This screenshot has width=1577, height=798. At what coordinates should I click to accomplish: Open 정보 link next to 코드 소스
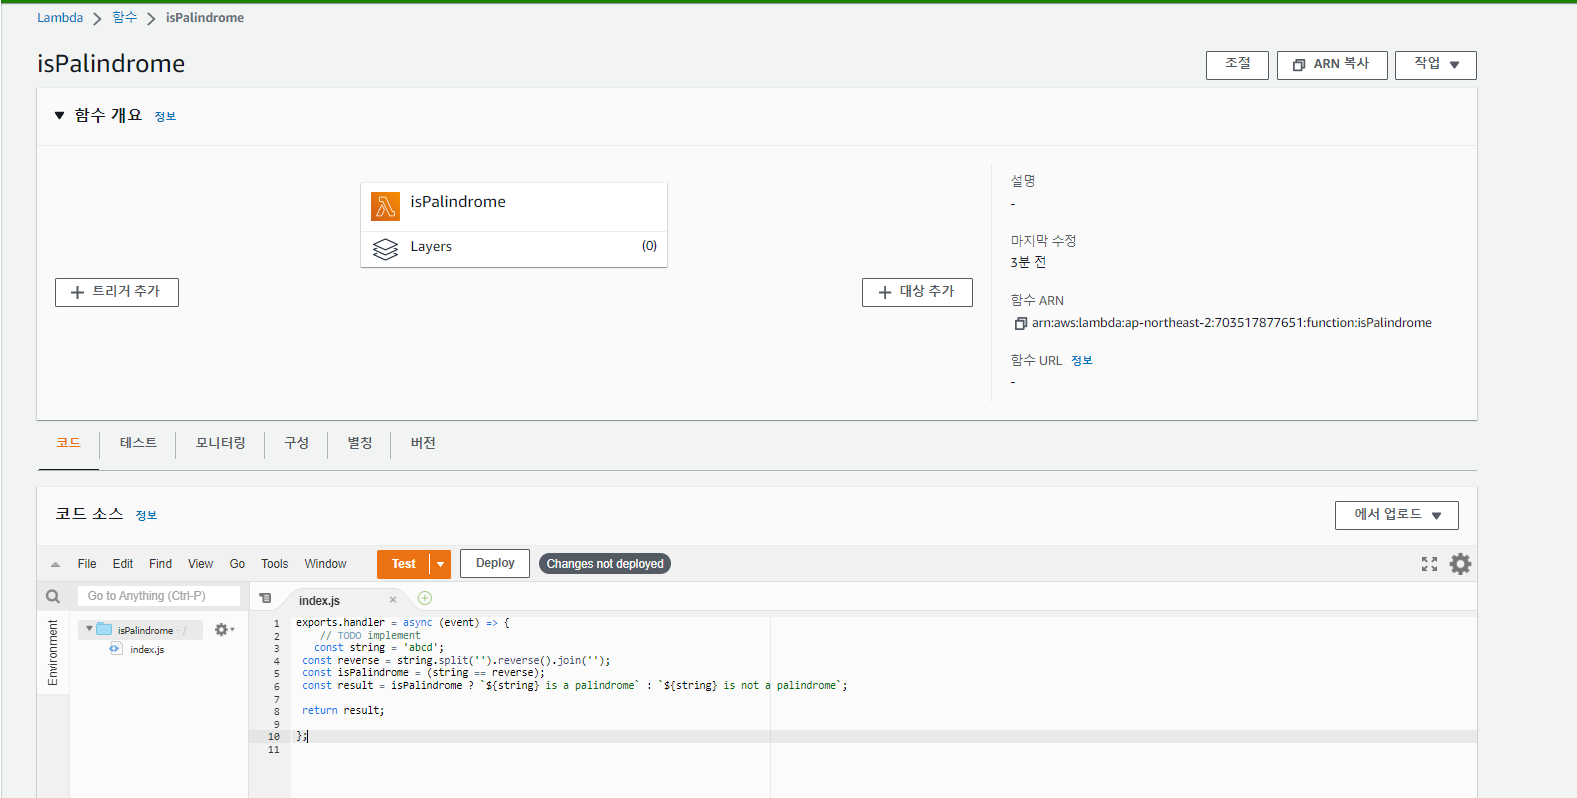coord(146,515)
